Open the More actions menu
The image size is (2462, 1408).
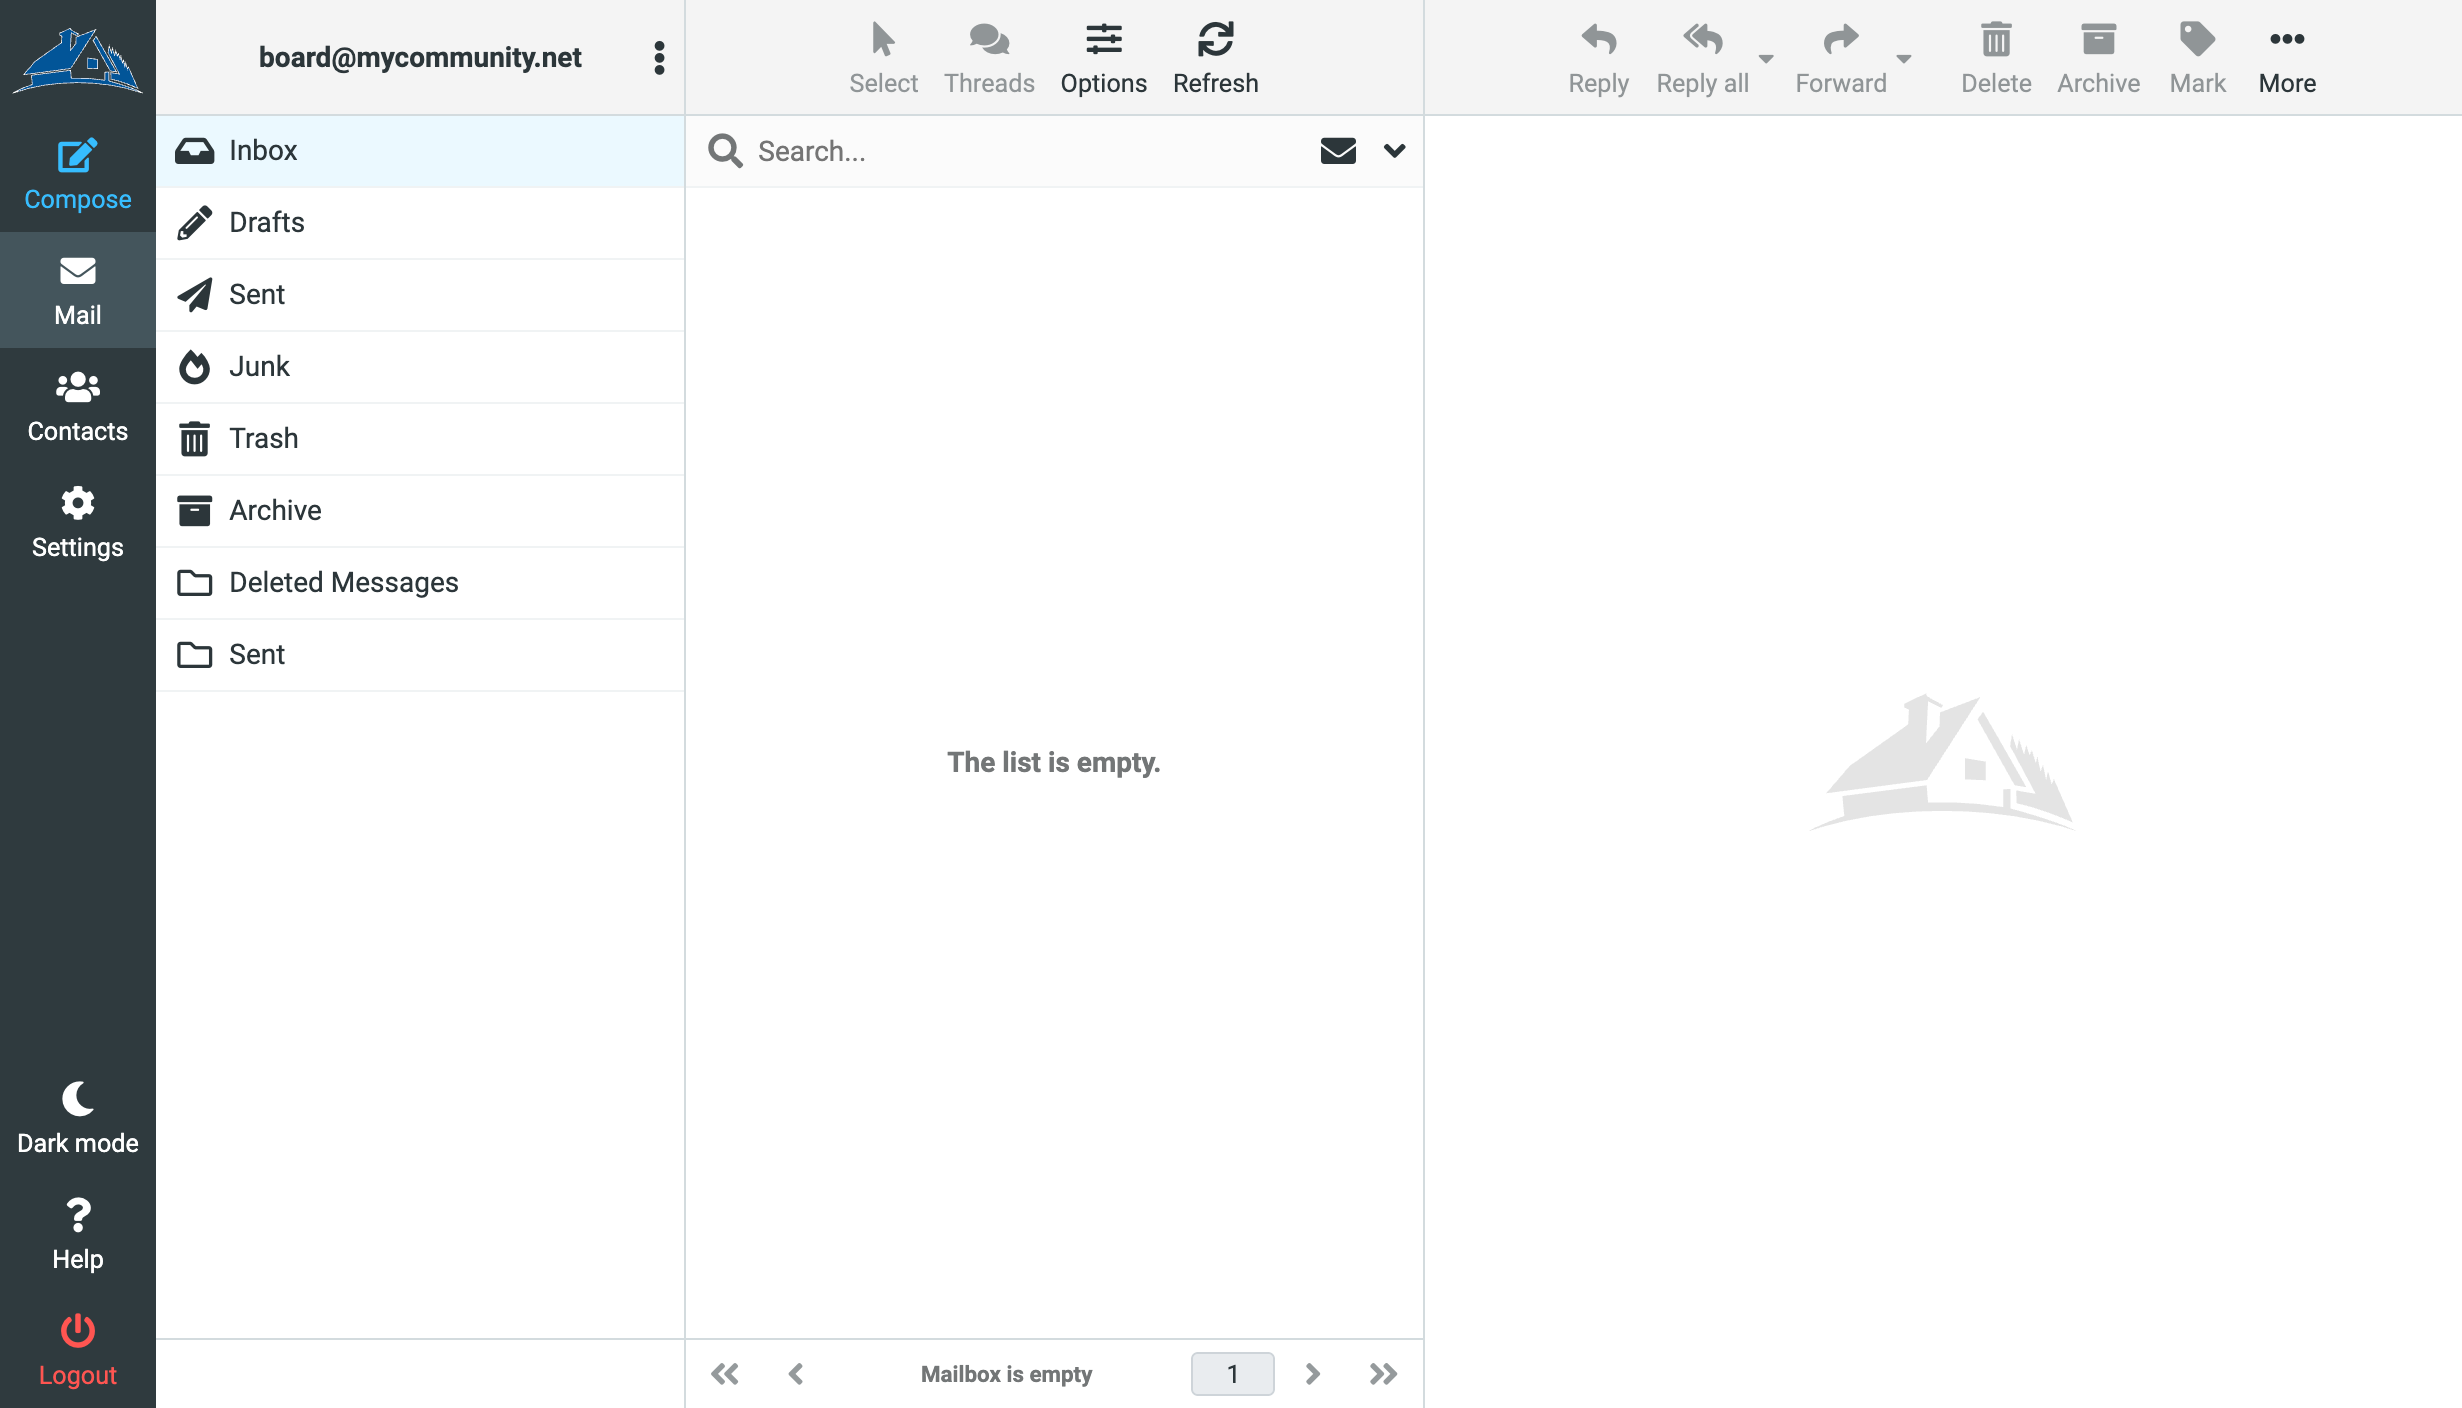2287,57
